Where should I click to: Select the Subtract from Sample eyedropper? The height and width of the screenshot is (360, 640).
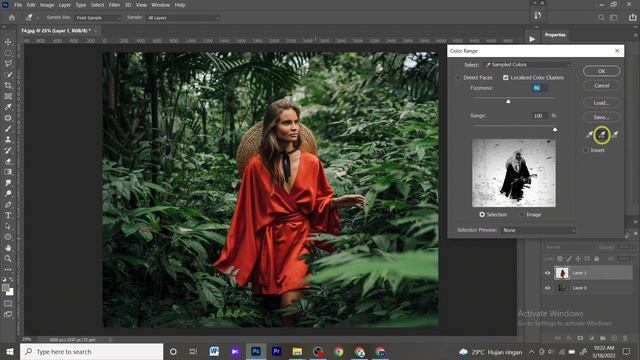615,134
